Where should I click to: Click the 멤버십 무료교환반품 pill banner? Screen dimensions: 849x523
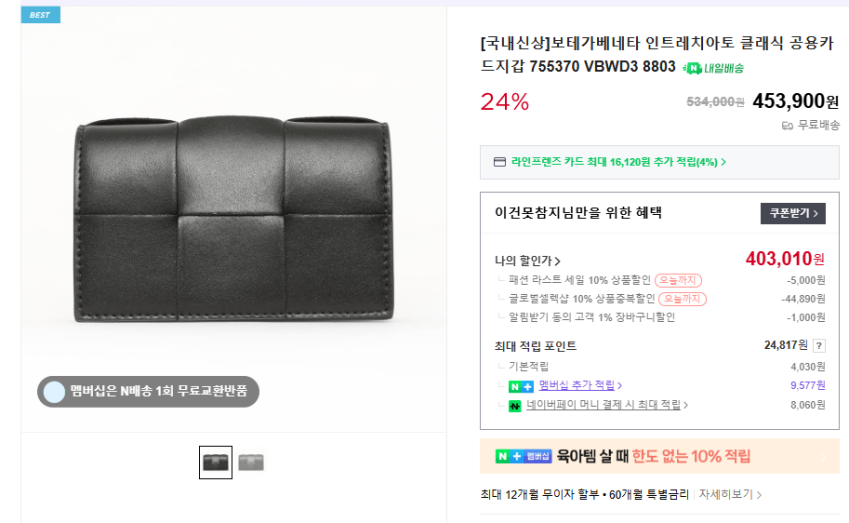(x=148, y=391)
